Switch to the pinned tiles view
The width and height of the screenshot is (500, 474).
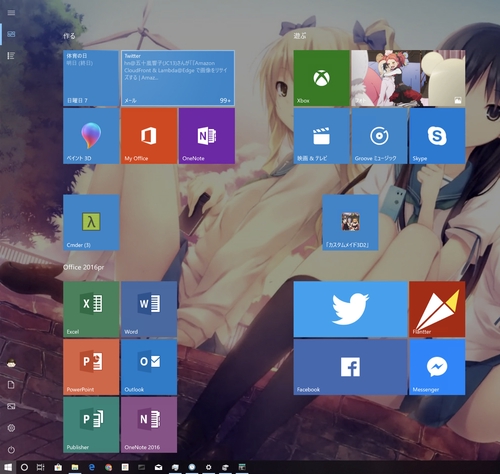pyautogui.click(x=11, y=34)
